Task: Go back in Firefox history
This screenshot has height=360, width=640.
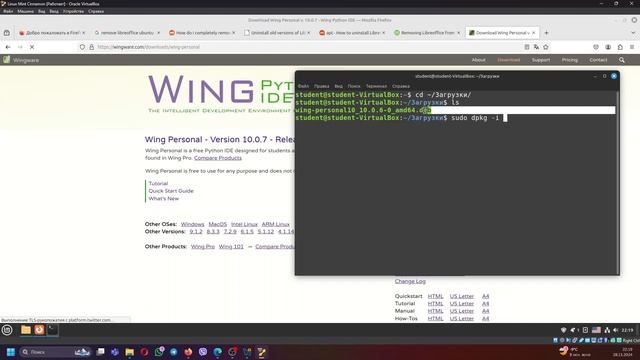Action: (8, 47)
